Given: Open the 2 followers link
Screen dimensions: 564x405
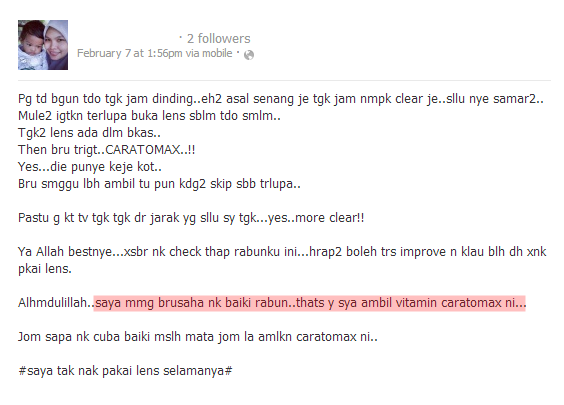Looking at the screenshot, I should (x=218, y=38).
